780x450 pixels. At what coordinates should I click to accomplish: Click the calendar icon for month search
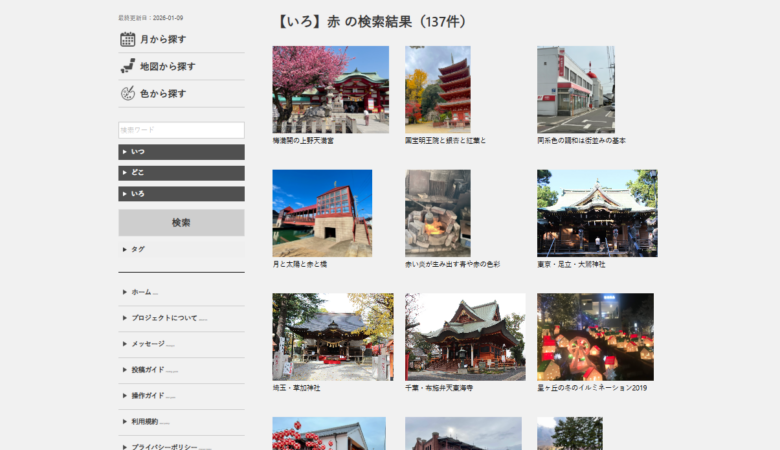click(127, 39)
